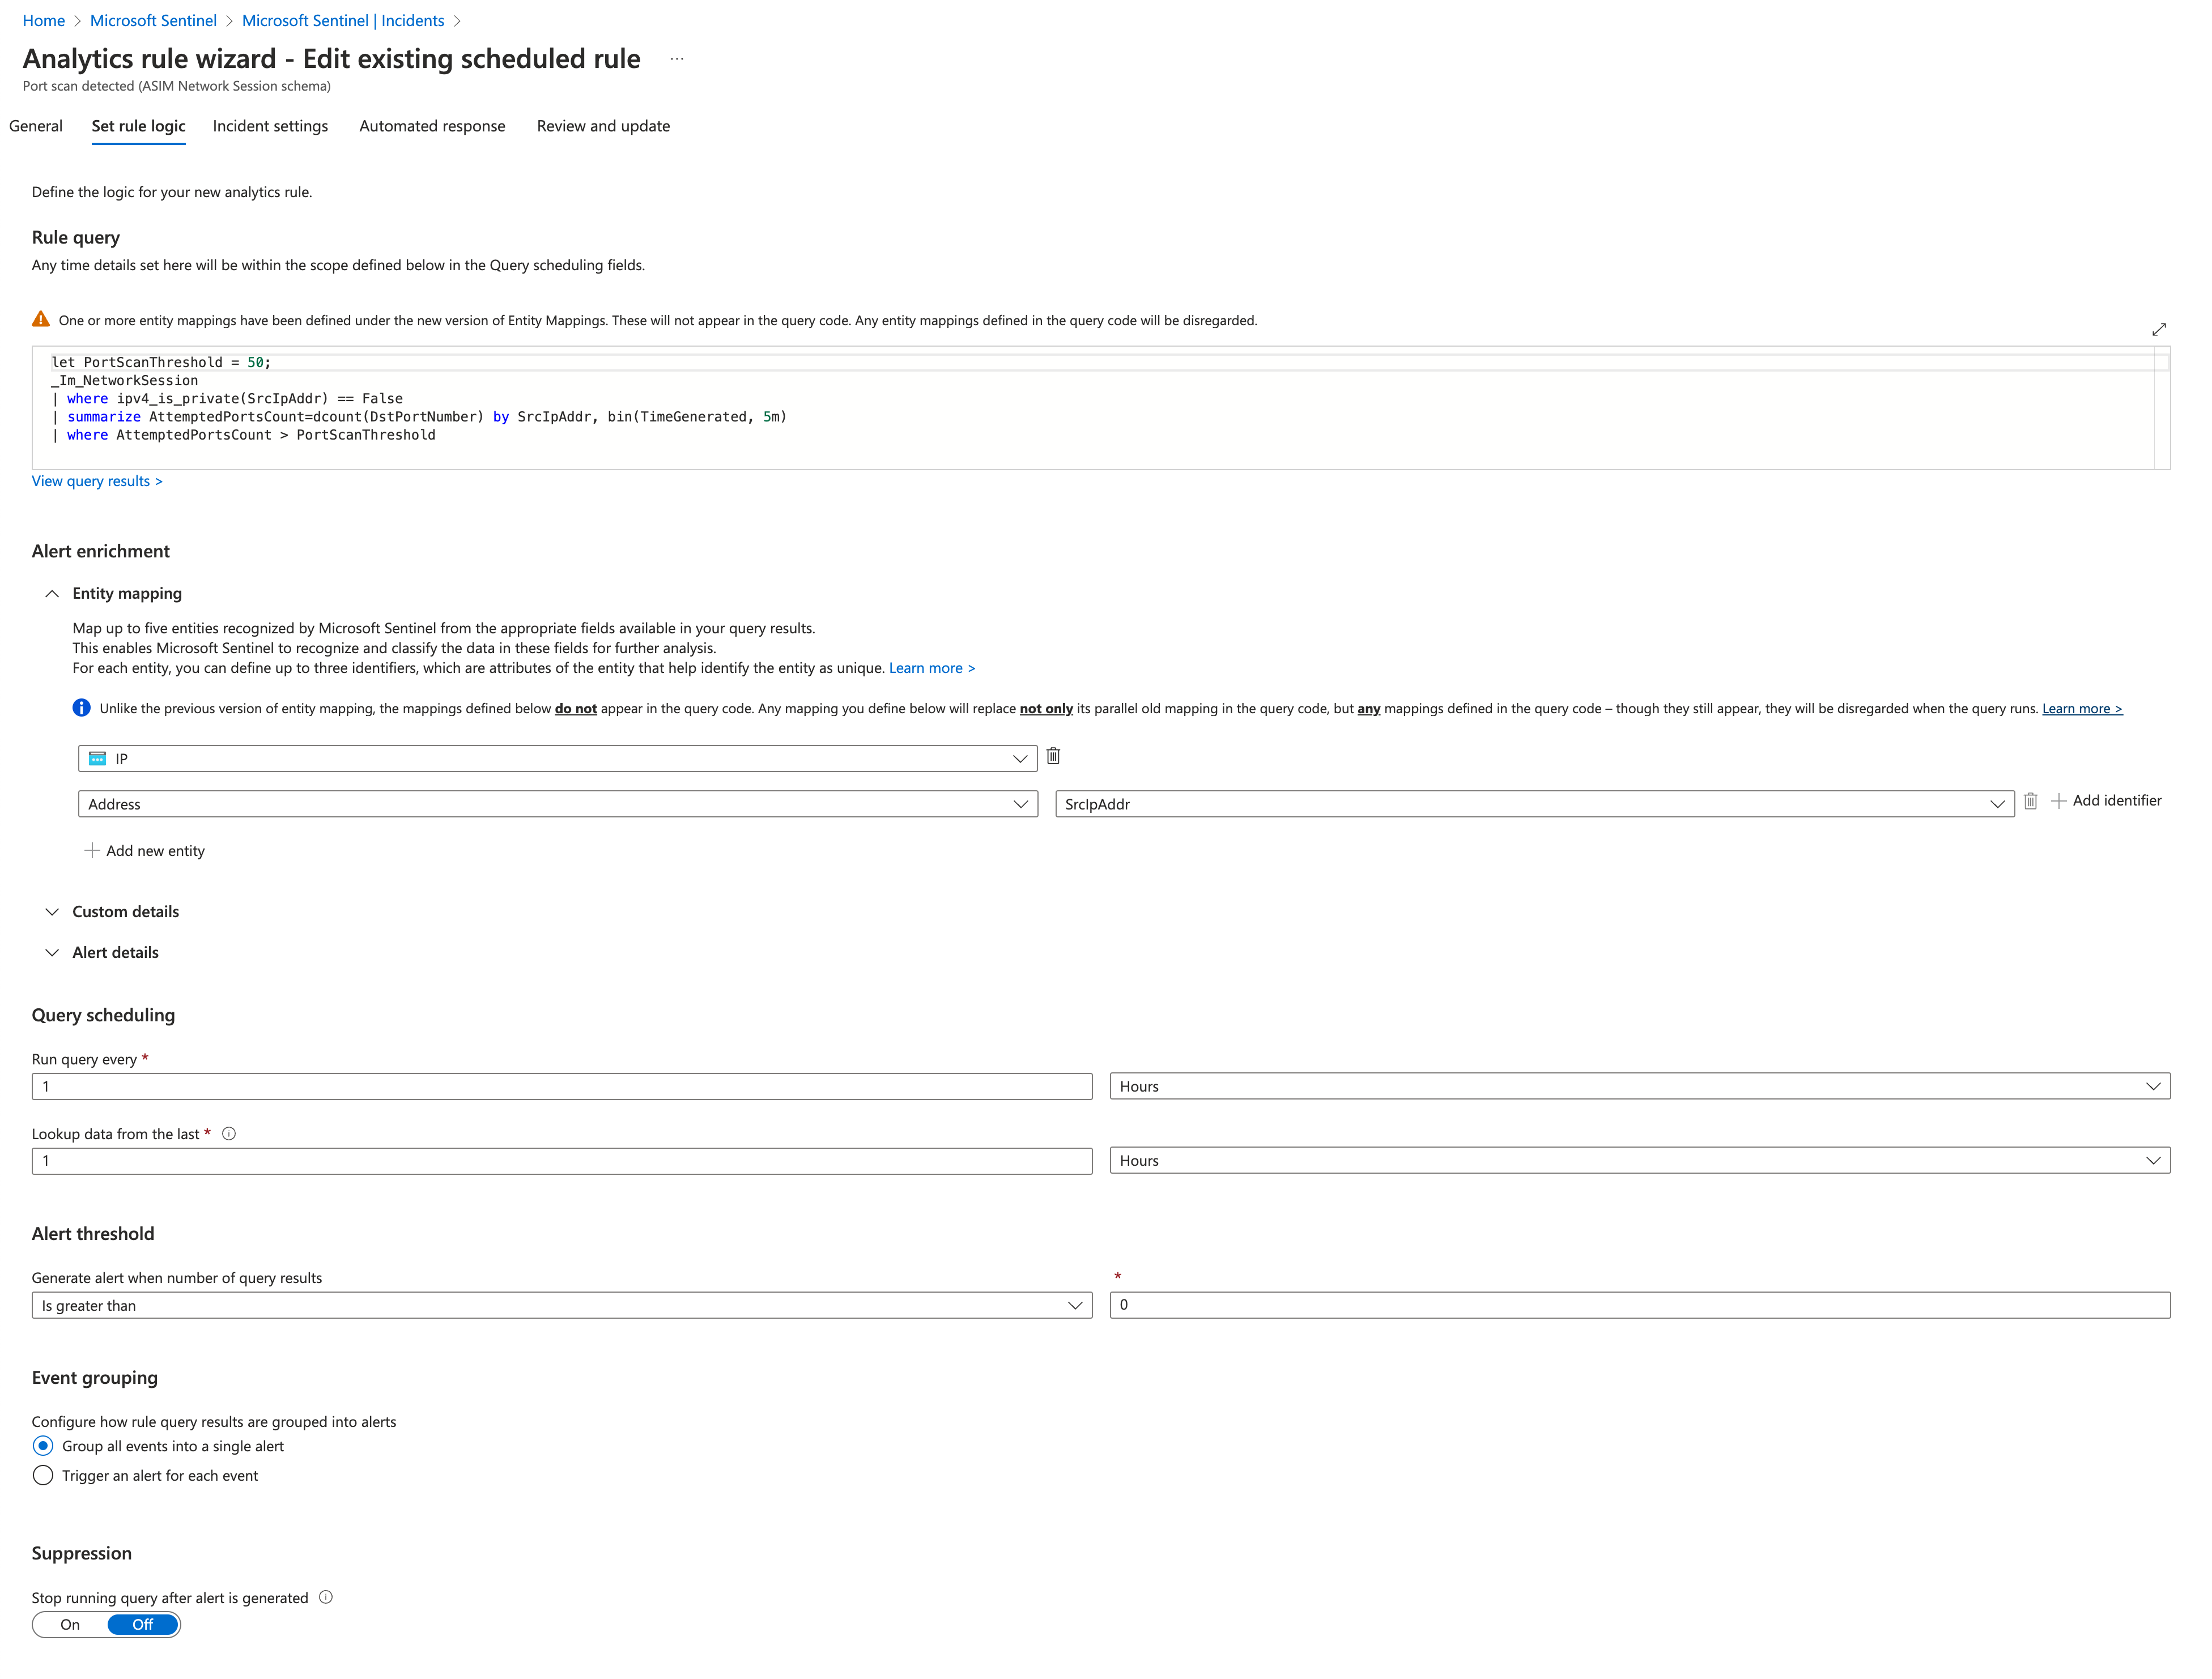Click the Lookup data info icon

tap(229, 1134)
